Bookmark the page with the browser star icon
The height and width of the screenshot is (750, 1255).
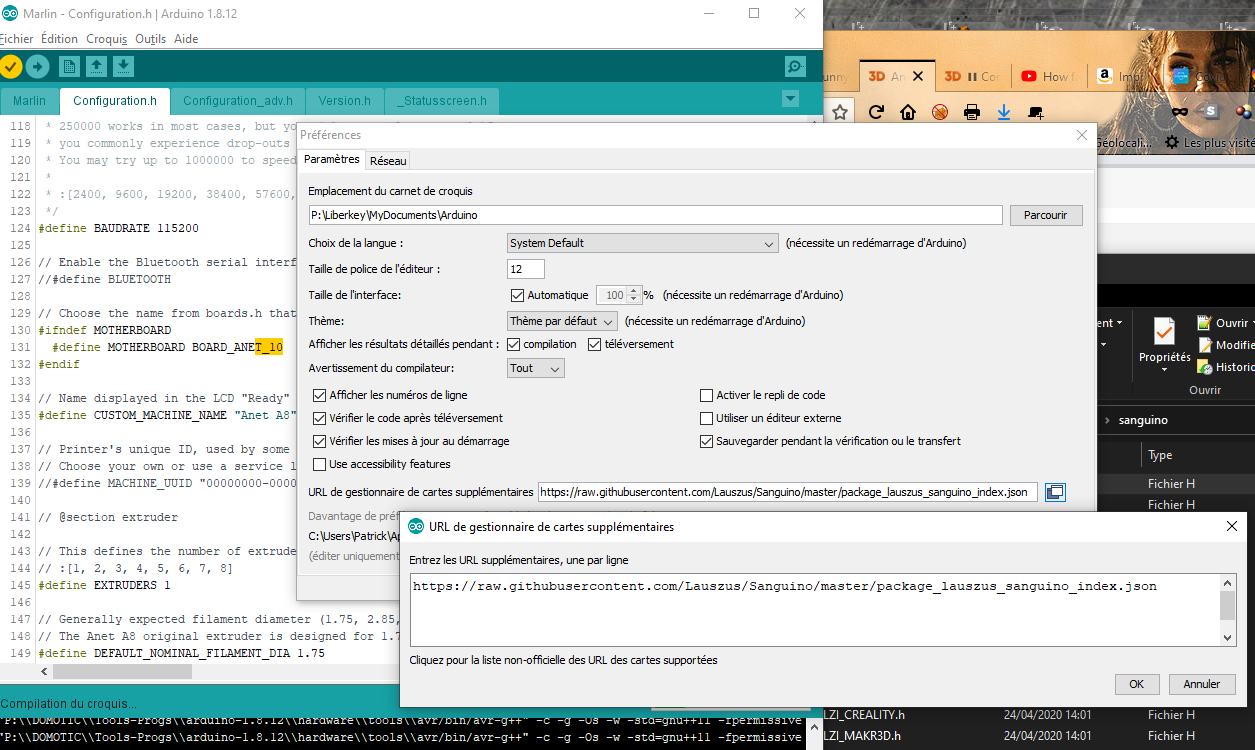tap(841, 112)
